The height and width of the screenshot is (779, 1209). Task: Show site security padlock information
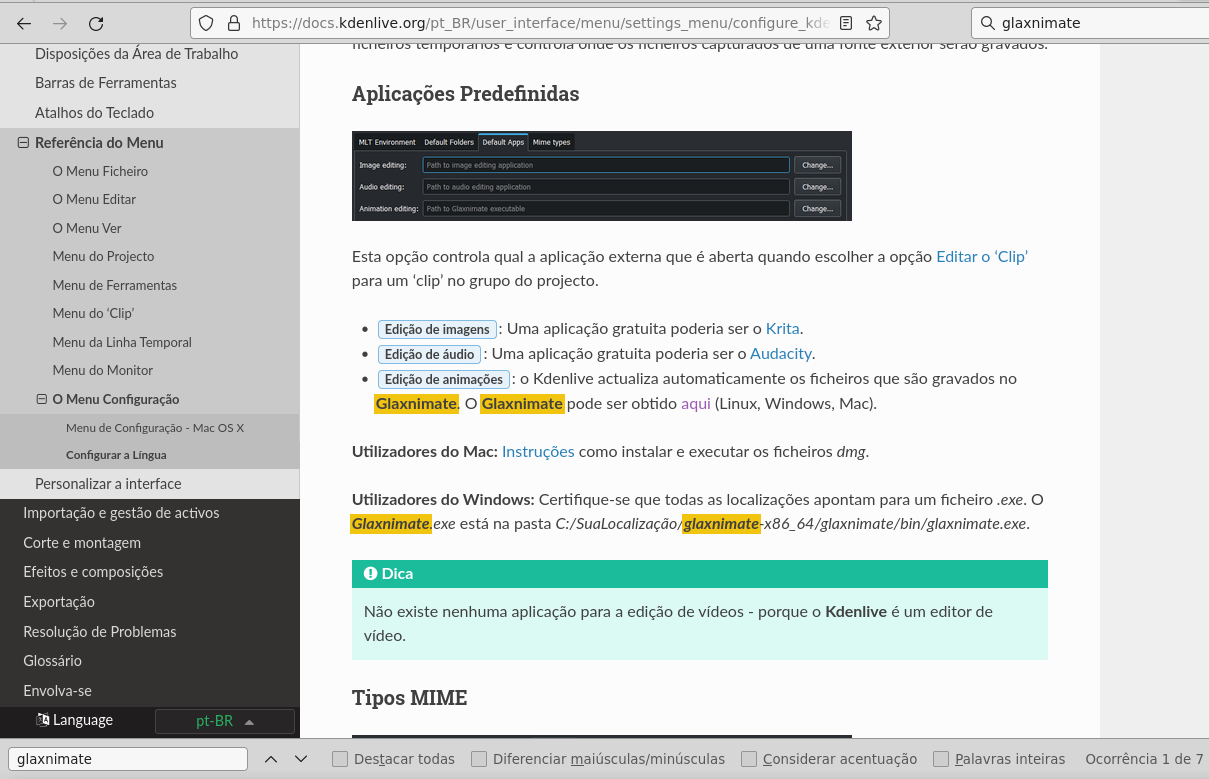234,23
